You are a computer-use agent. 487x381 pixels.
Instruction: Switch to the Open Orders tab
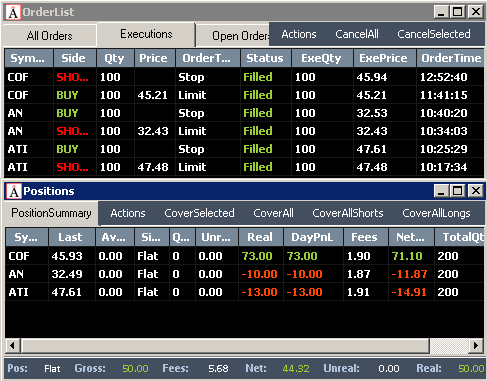point(233,36)
